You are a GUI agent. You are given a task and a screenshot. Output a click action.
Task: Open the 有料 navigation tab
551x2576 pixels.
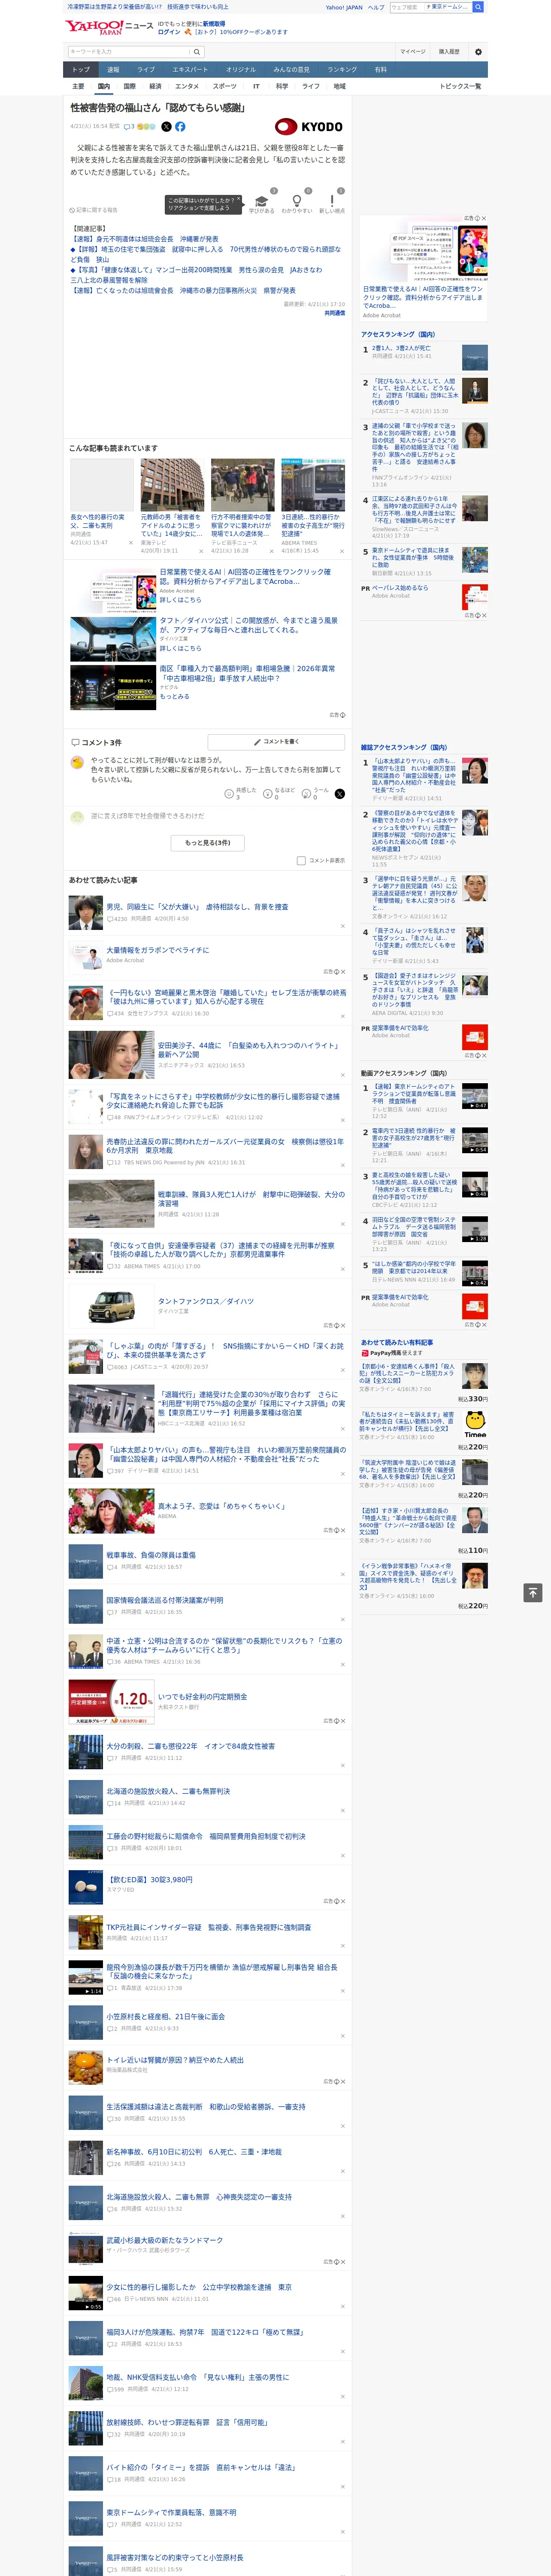click(380, 70)
